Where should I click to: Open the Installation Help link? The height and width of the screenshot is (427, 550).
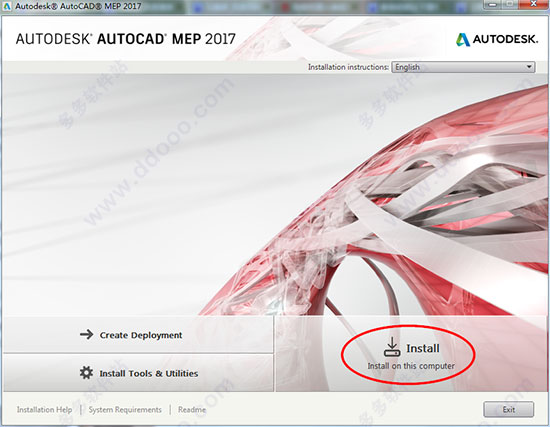pos(44,410)
